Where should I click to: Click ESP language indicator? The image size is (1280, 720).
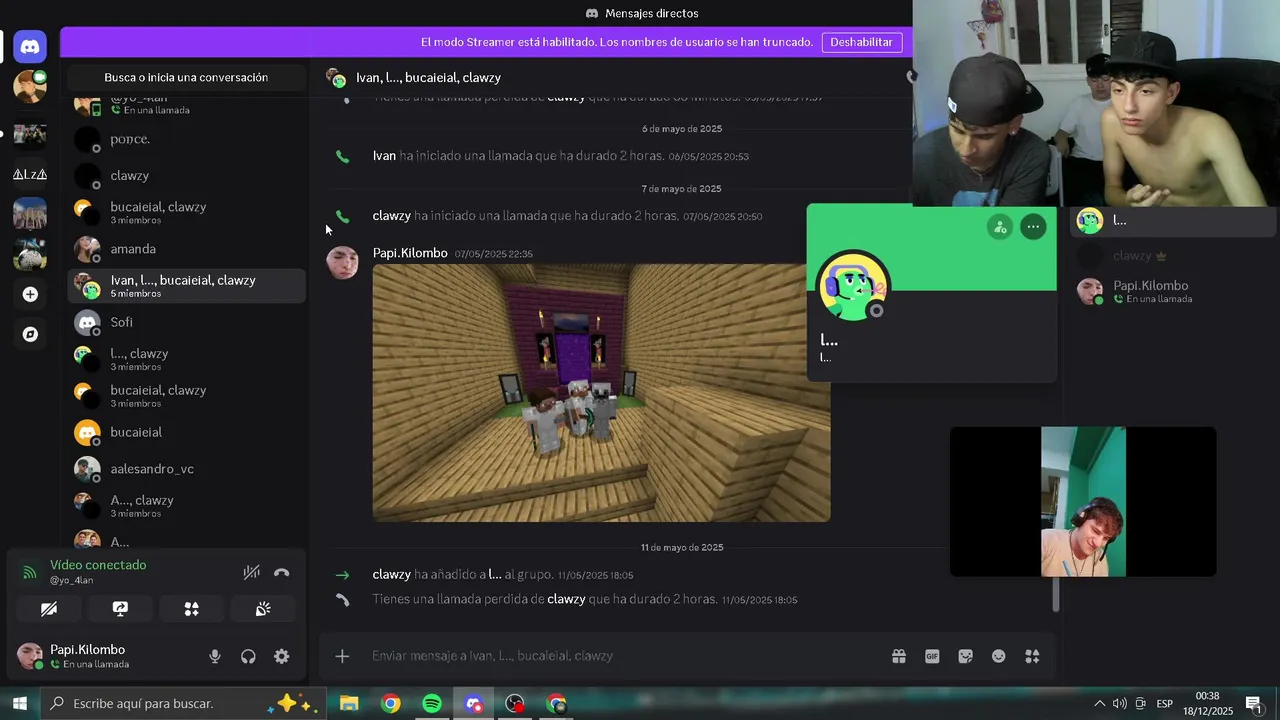[1165, 704]
